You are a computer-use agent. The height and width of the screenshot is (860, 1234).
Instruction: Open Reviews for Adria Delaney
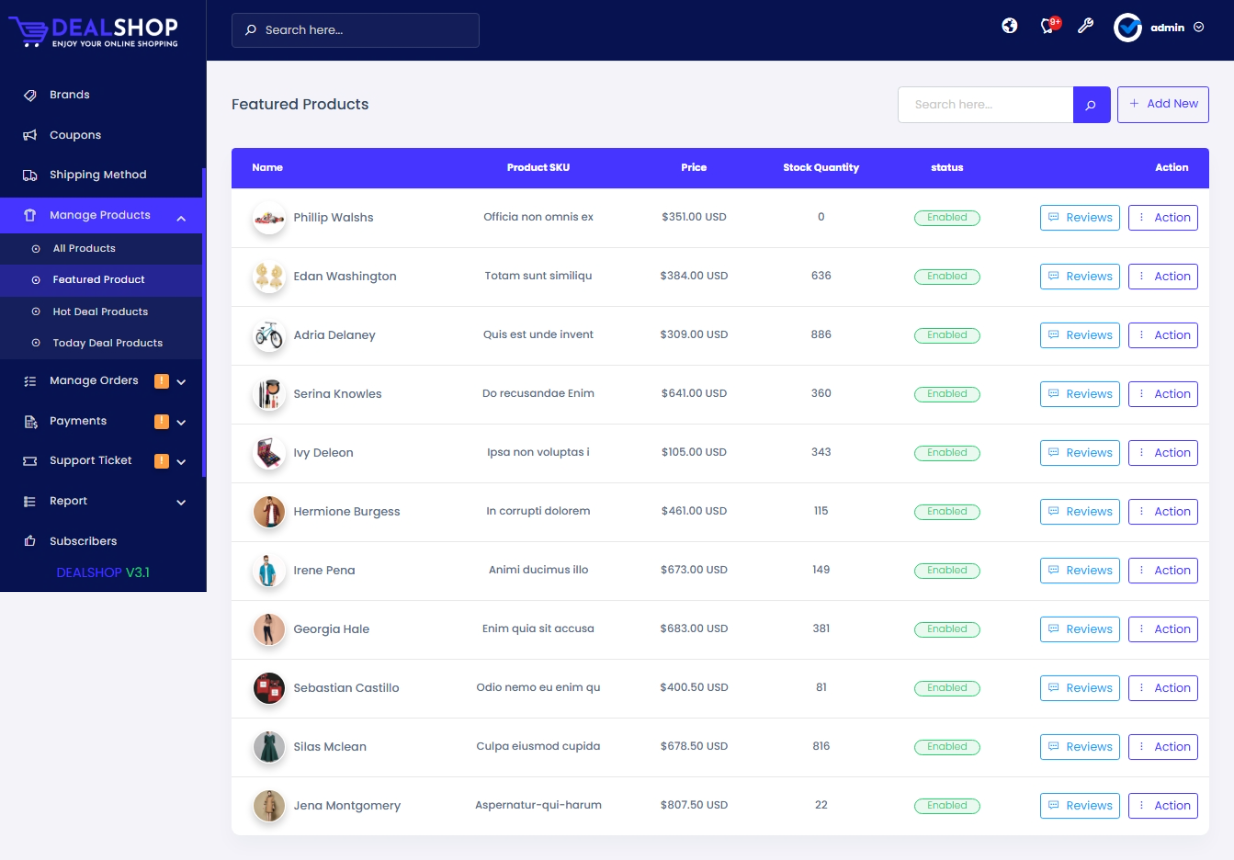[x=1079, y=335]
